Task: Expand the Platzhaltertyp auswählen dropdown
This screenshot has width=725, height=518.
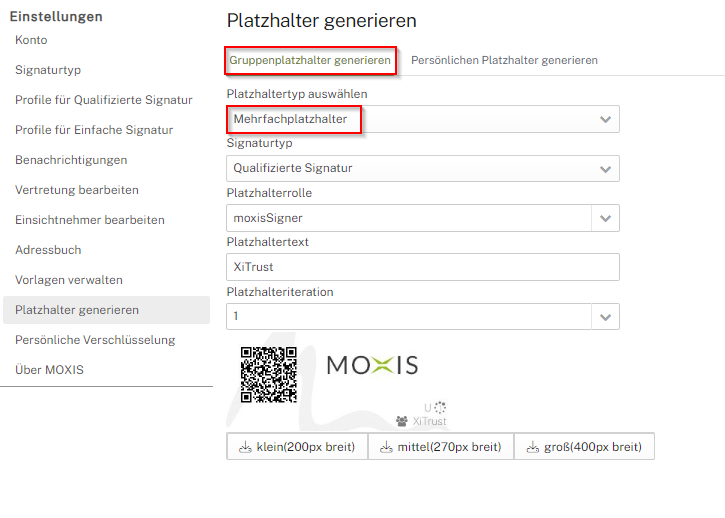Action: (605, 119)
